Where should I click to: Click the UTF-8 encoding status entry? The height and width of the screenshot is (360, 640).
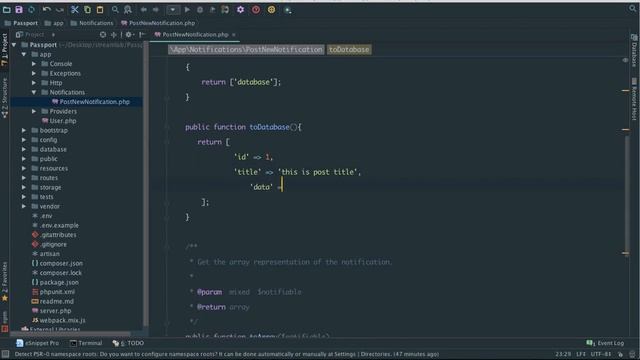pyautogui.click(x=601, y=354)
